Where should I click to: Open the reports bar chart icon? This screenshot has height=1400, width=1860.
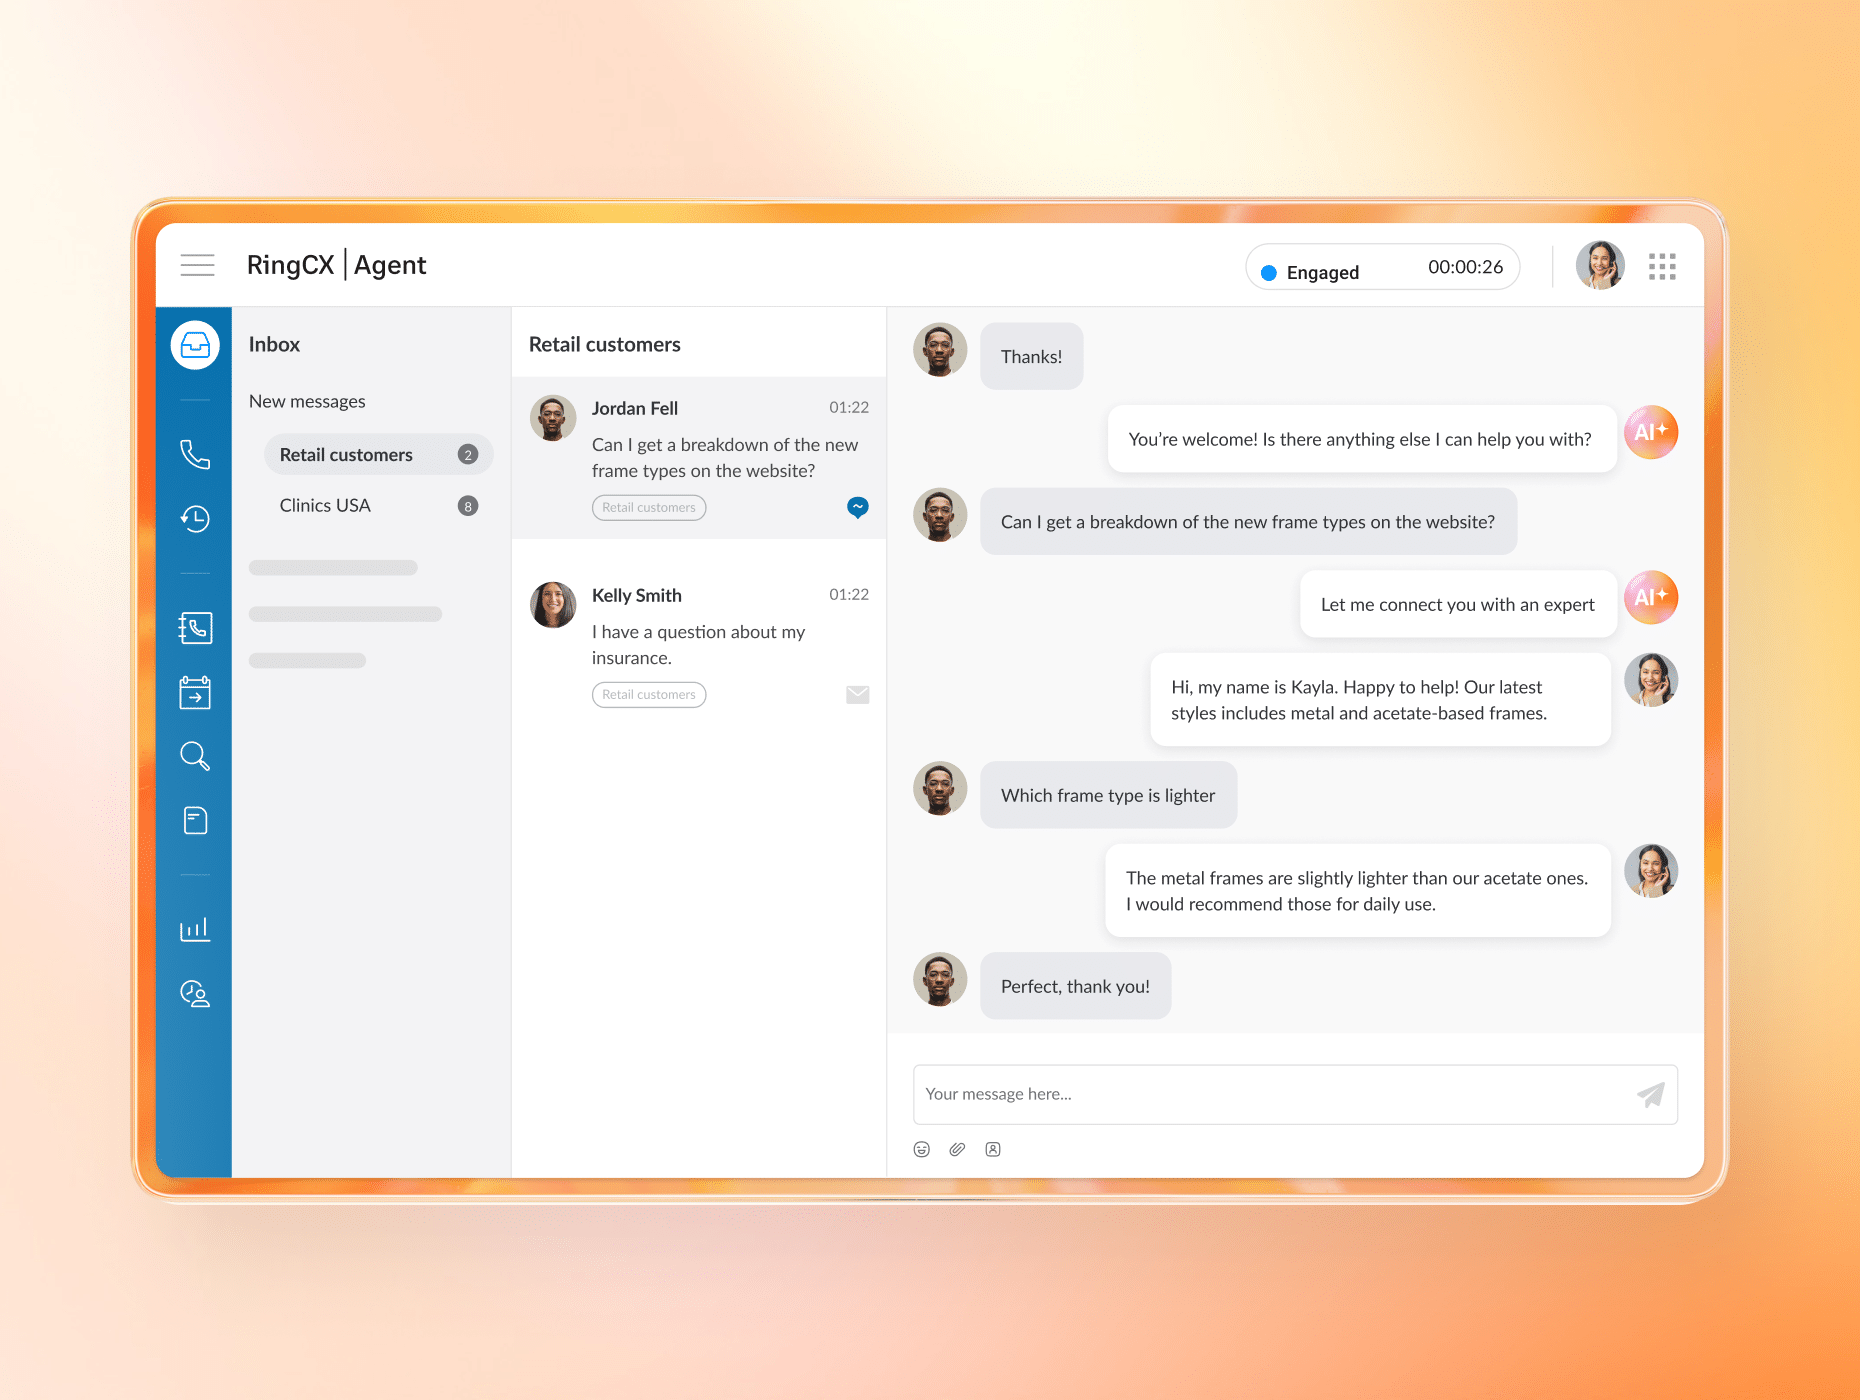coord(195,929)
